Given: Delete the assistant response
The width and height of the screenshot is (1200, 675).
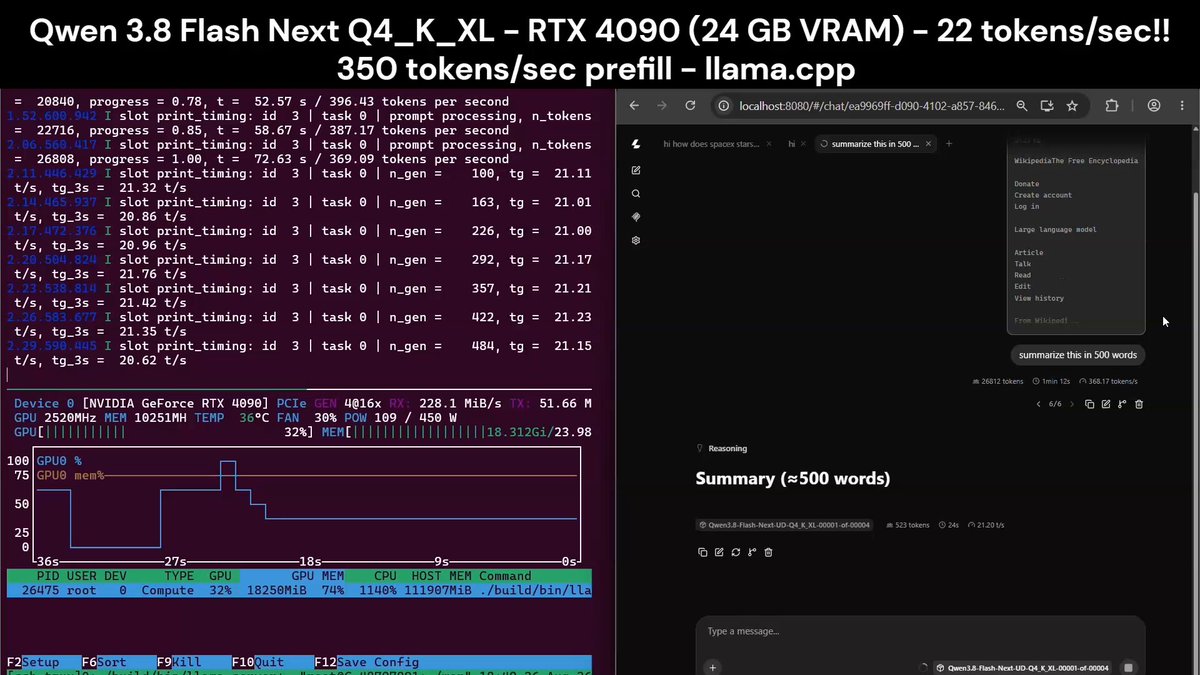Looking at the screenshot, I should (768, 552).
